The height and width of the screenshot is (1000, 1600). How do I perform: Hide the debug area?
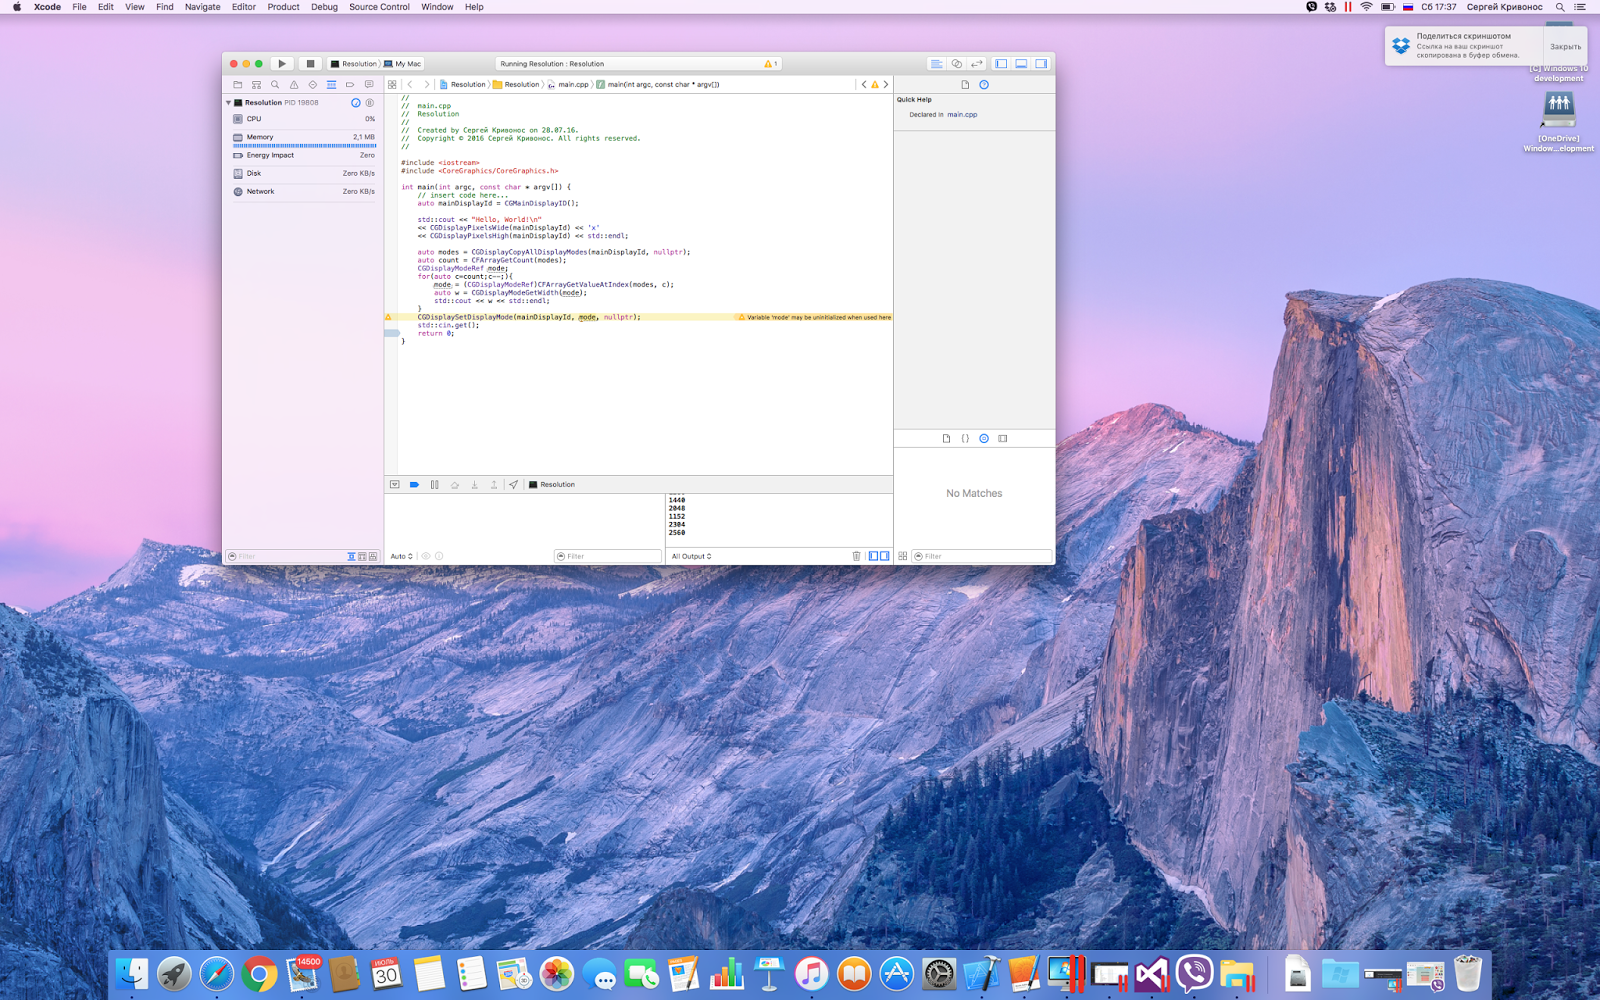point(1020,63)
